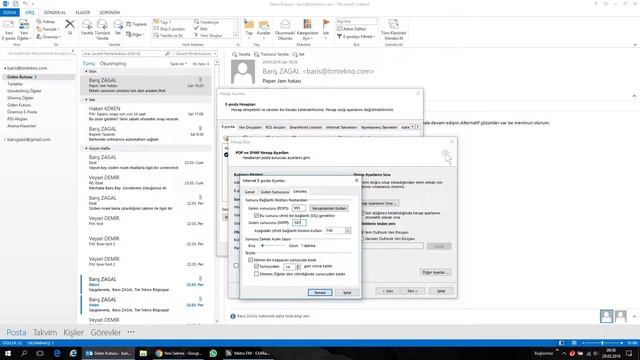Click İptal in Internet E-posta Ayarları dialog
Viewport: 640px width, 360px height.
(x=347, y=292)
